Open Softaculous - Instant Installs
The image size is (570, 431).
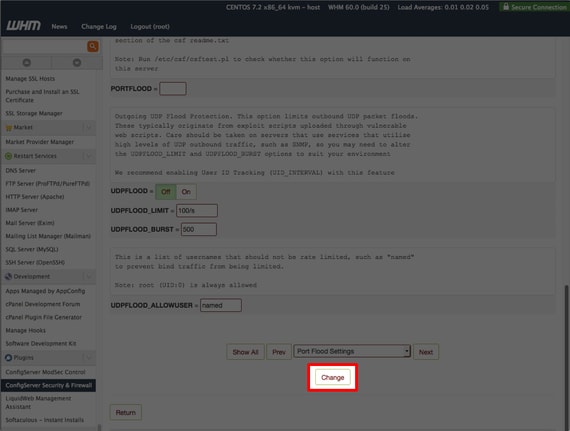pos(44,420)
